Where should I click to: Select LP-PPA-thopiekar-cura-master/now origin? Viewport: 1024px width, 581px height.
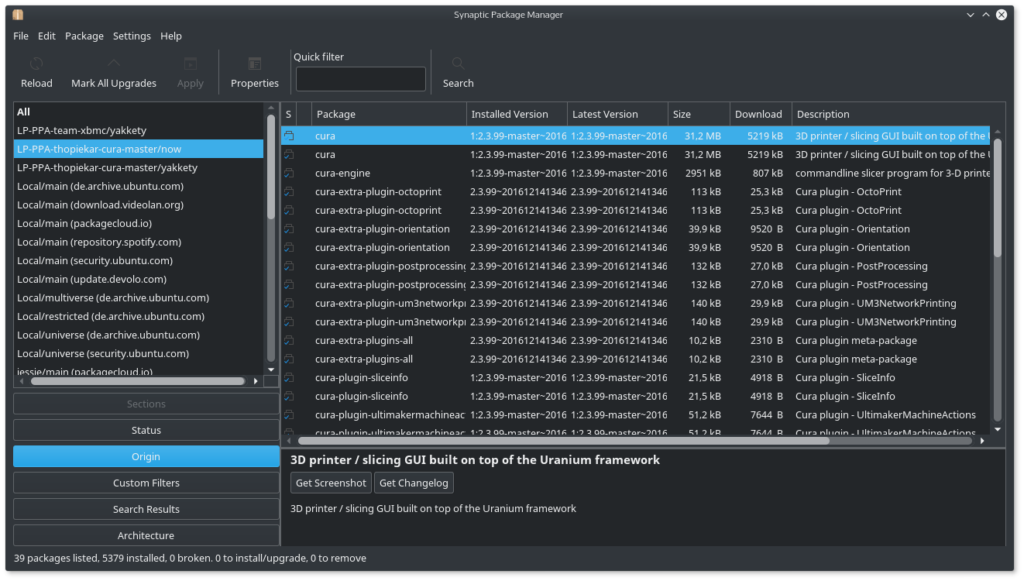[x=138, y=149]
